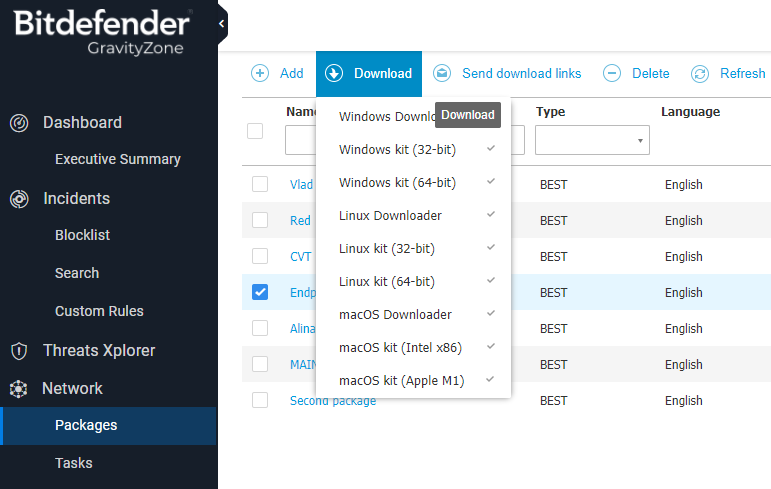Click the Threats Xplorer shield icon
The width and height of the screenshot is (771, 489).
[x=19, y=351]
